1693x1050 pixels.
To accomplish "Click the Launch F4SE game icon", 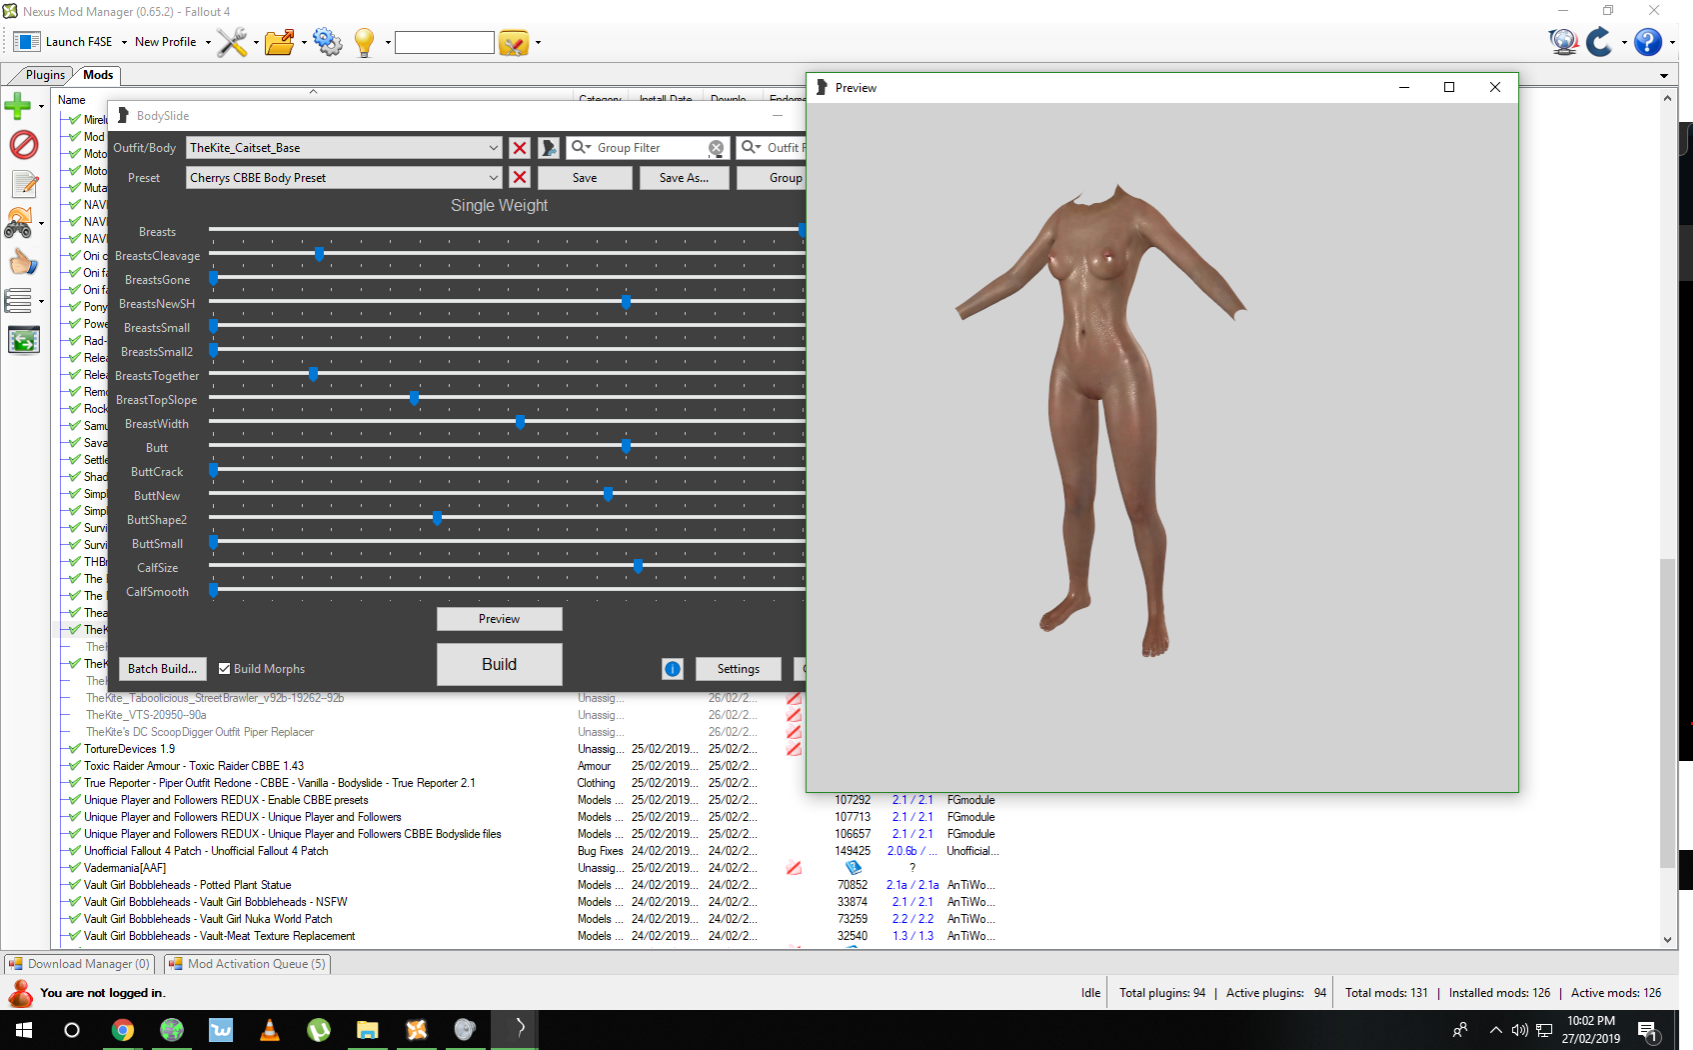I will click(27, 42).
